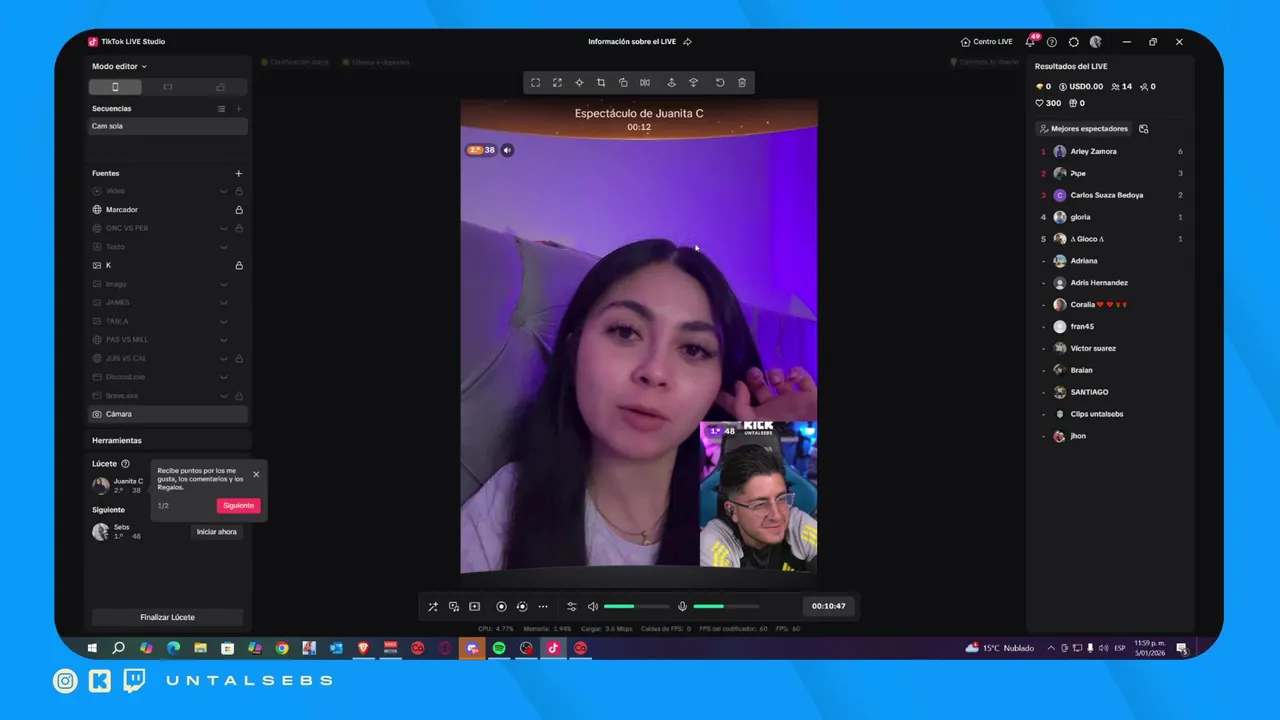Toggle lock on the brave.exe source

click(x=239, y=395)
